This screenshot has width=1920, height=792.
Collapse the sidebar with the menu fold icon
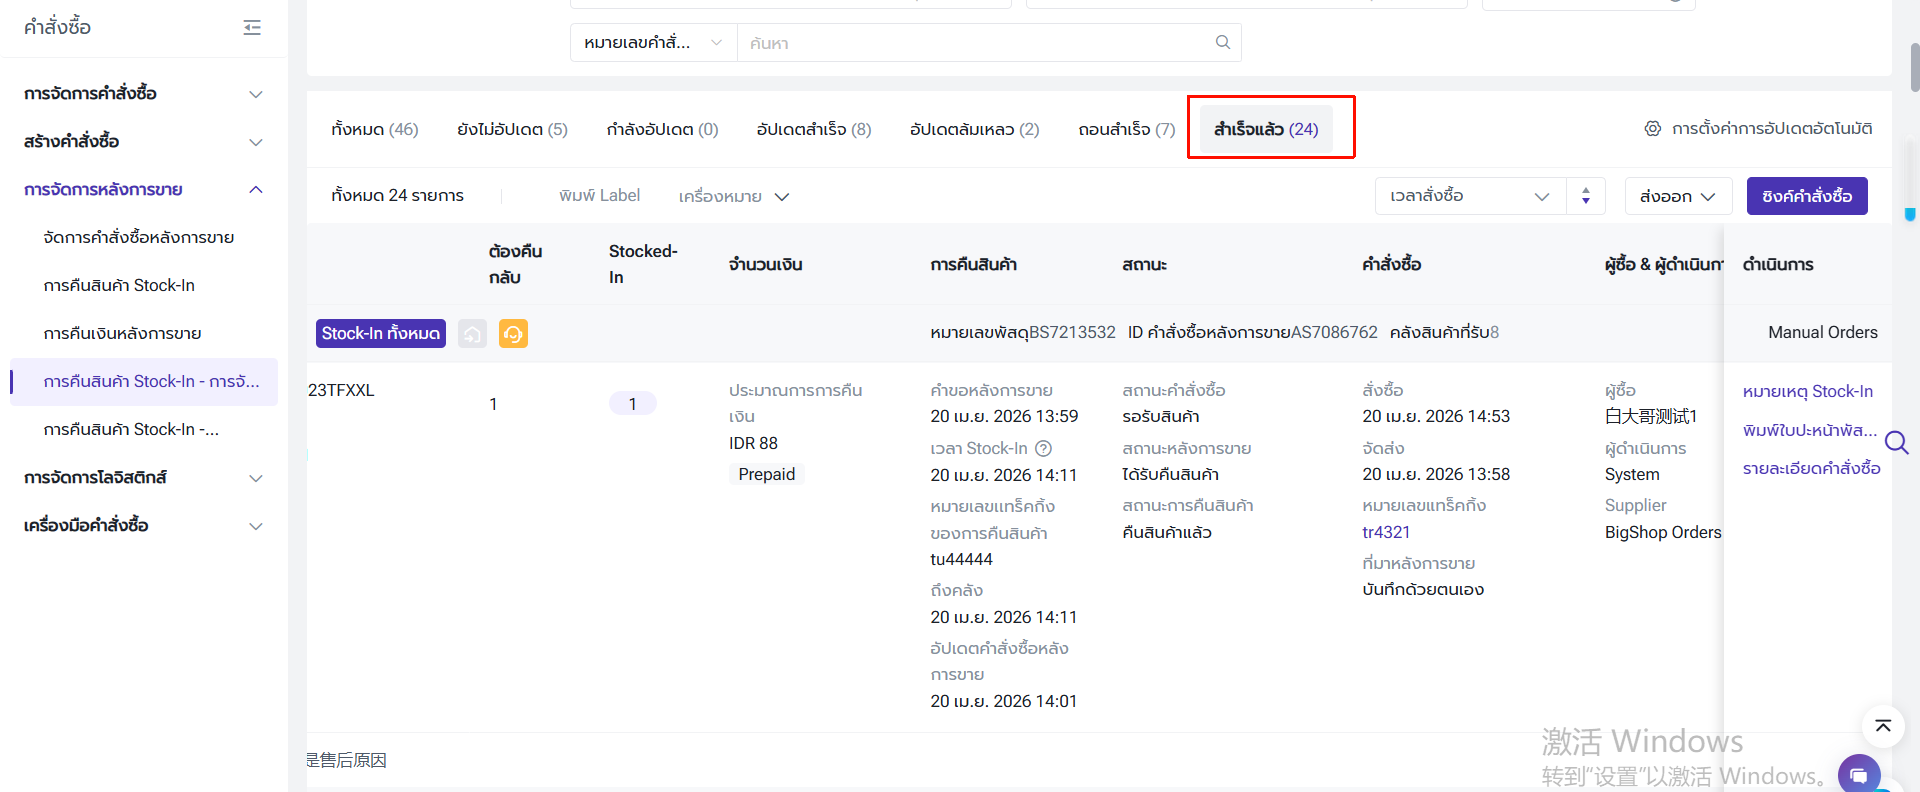click(252, 28)
